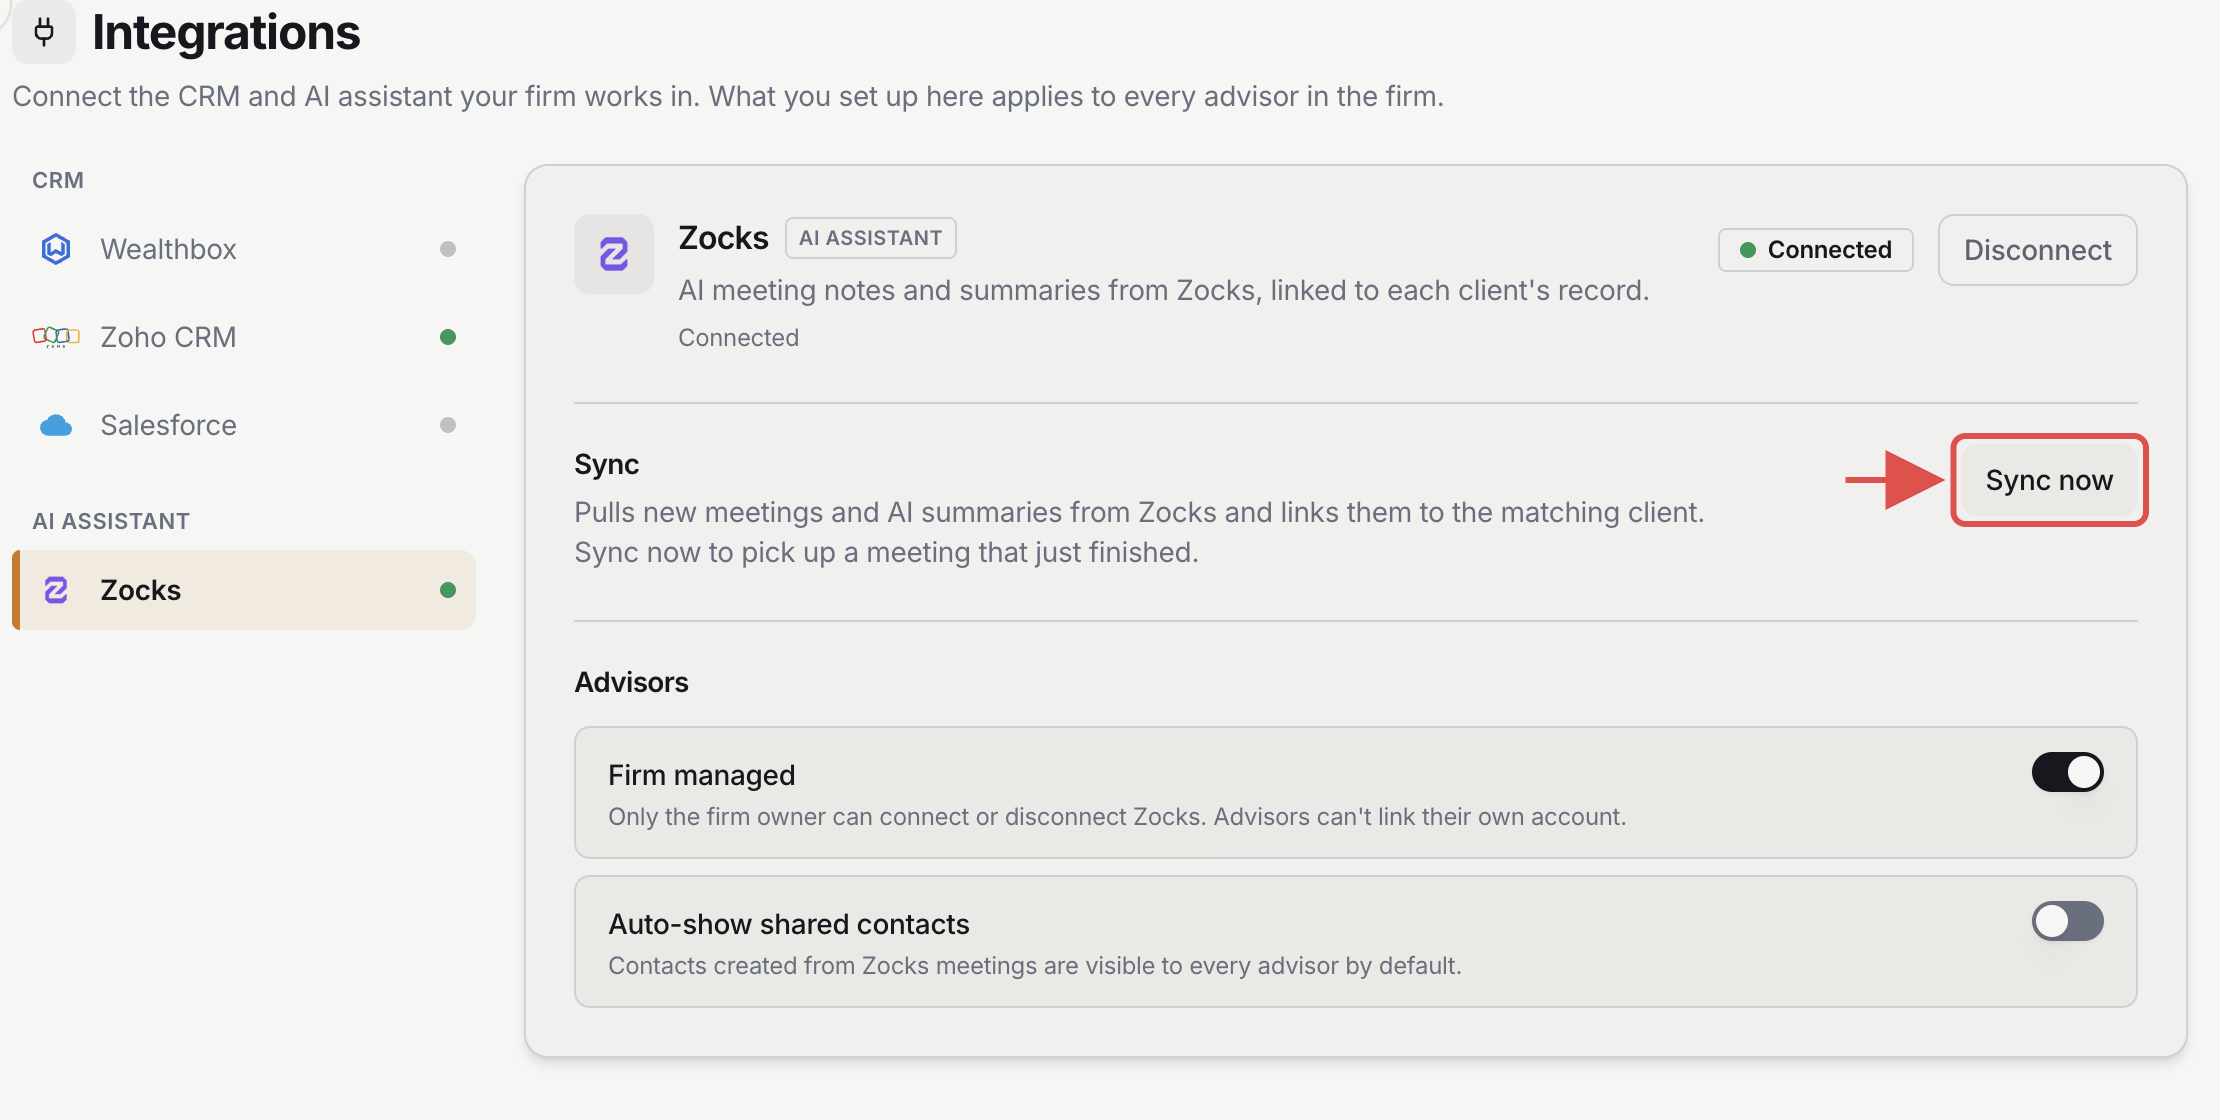Click the Auto-show shared contacts label
This screenshot has width=2220, height=1120.
point(788,924)
